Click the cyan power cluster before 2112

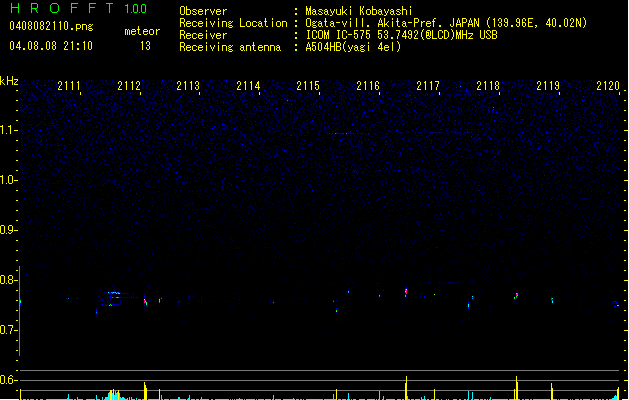click(114, 394)
